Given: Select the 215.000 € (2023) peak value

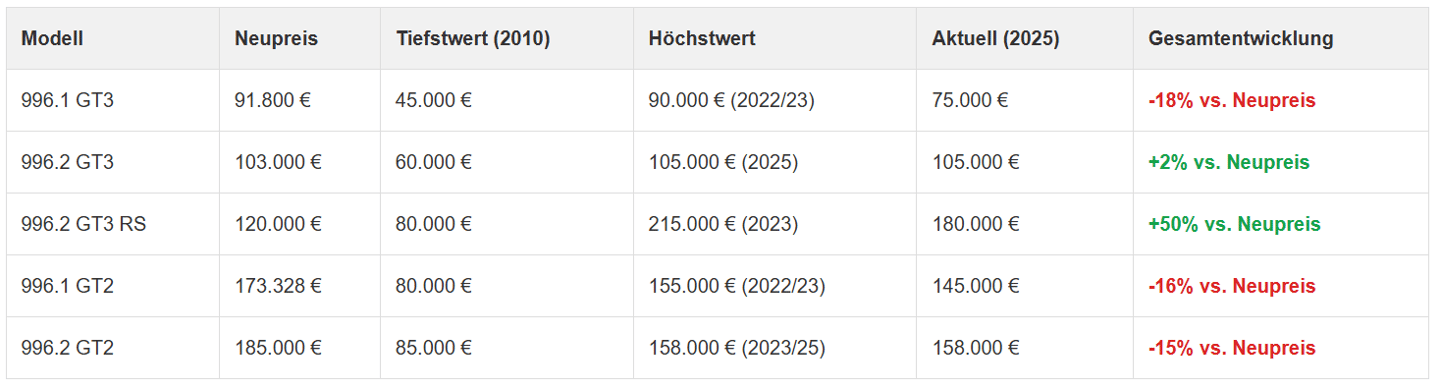Looking at the screenshot, I should click(x=723, y=224).
